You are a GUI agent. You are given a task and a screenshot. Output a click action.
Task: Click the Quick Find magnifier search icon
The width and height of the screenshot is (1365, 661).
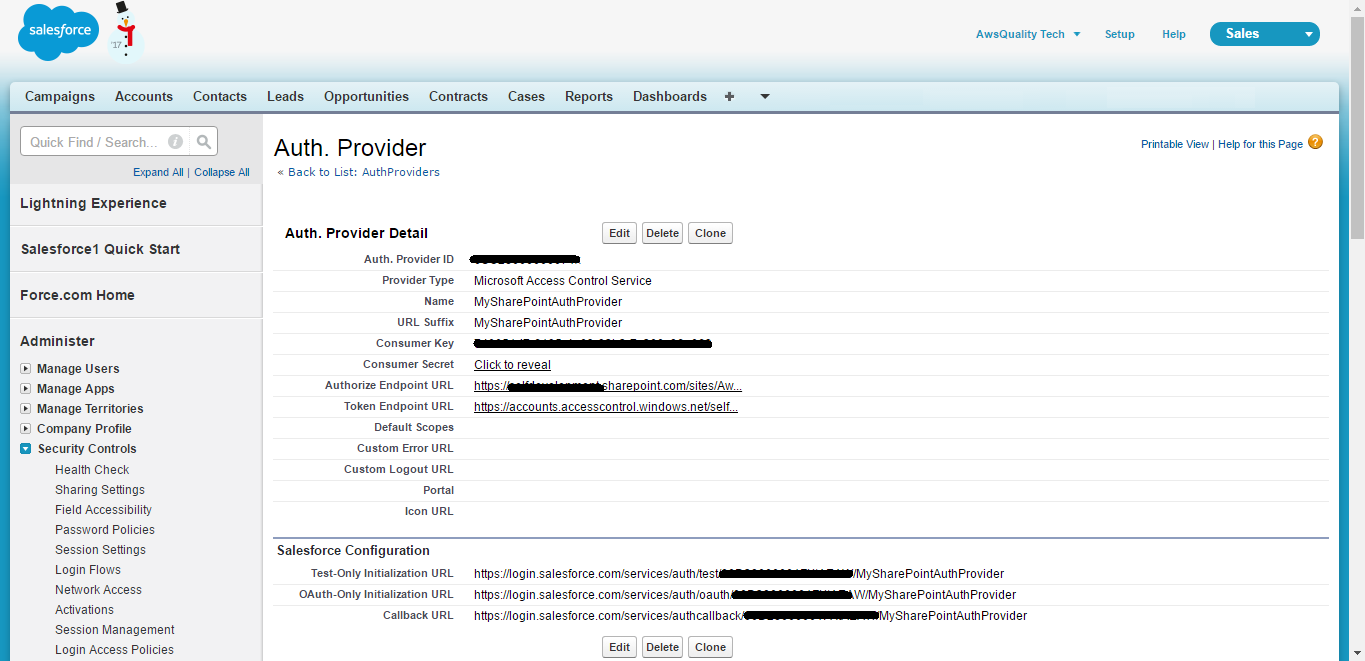pyautogui.click(x=204, y=142)
